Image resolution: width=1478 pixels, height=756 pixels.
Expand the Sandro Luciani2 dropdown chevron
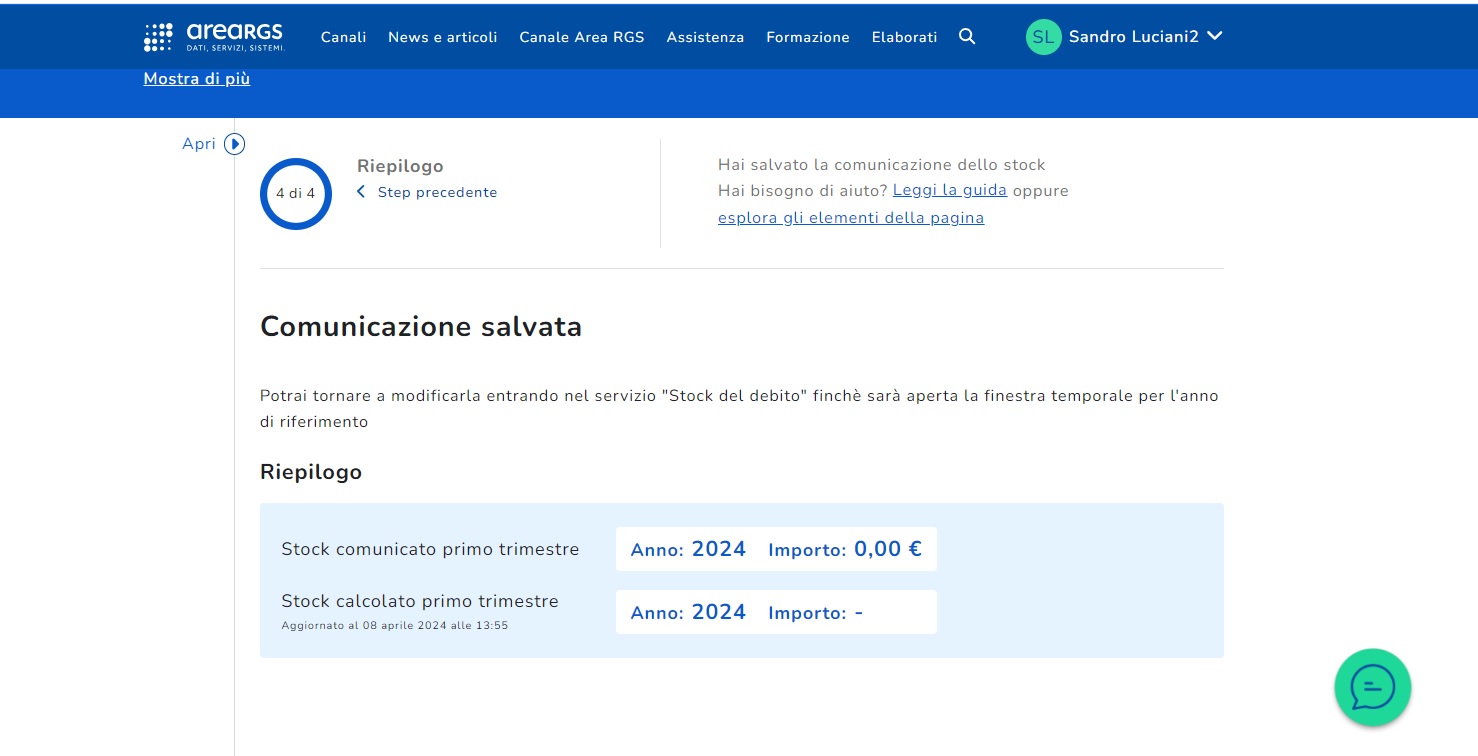click(x=1215, y=36)
